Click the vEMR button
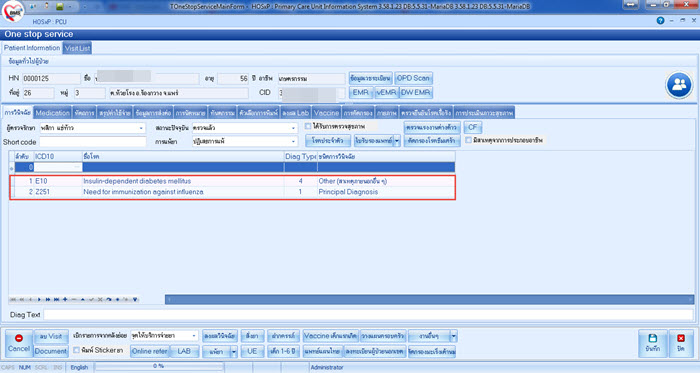The image size is (700, 373). coord(386,92)
